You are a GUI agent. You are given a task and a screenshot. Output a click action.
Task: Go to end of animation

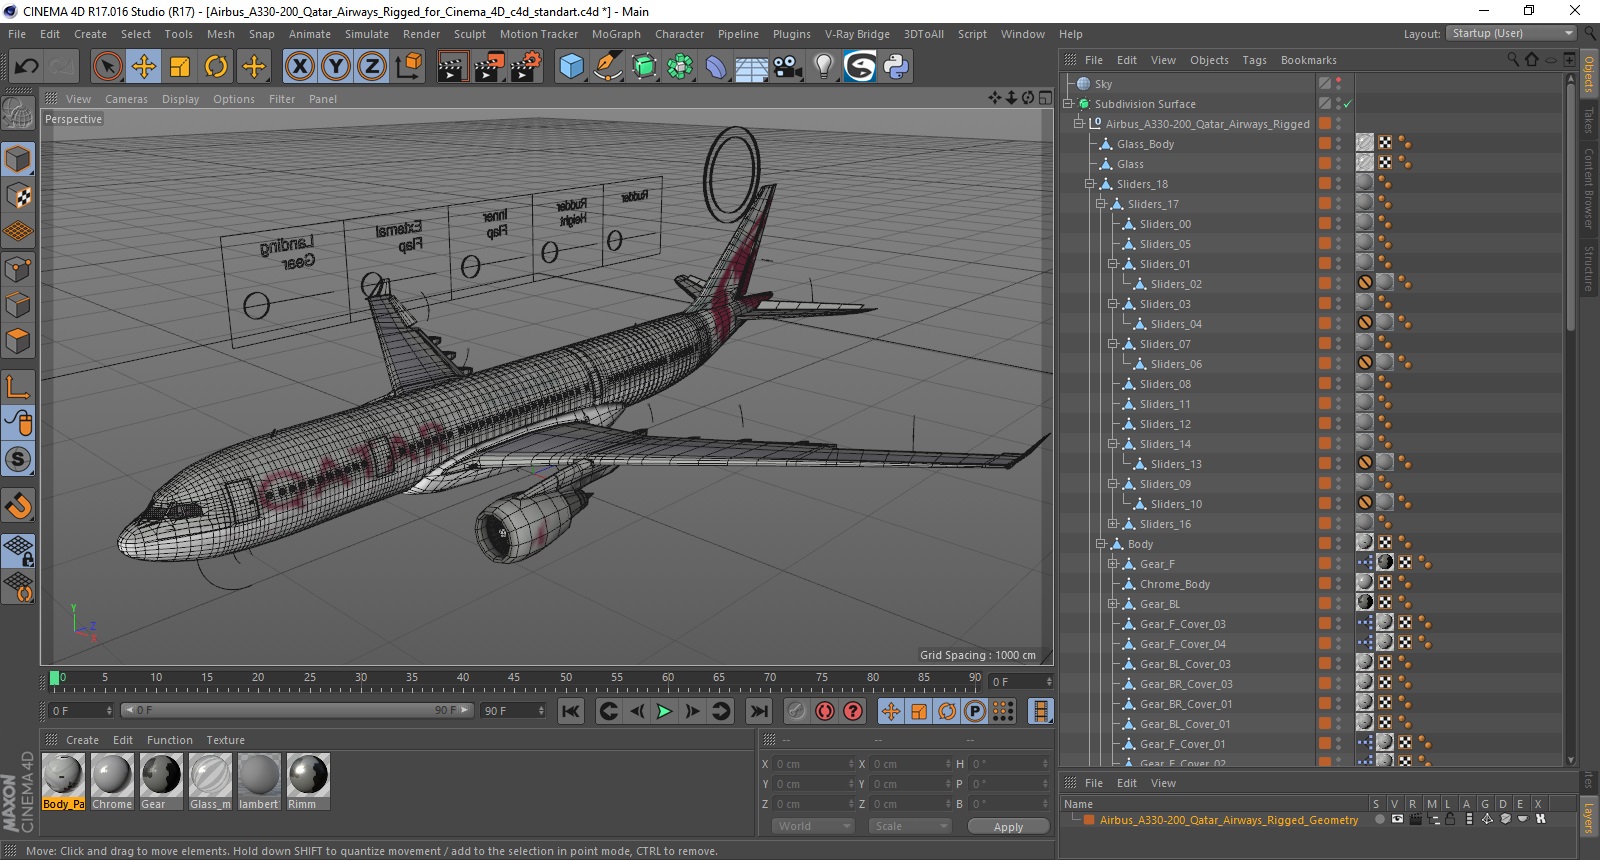pos(759,711)
